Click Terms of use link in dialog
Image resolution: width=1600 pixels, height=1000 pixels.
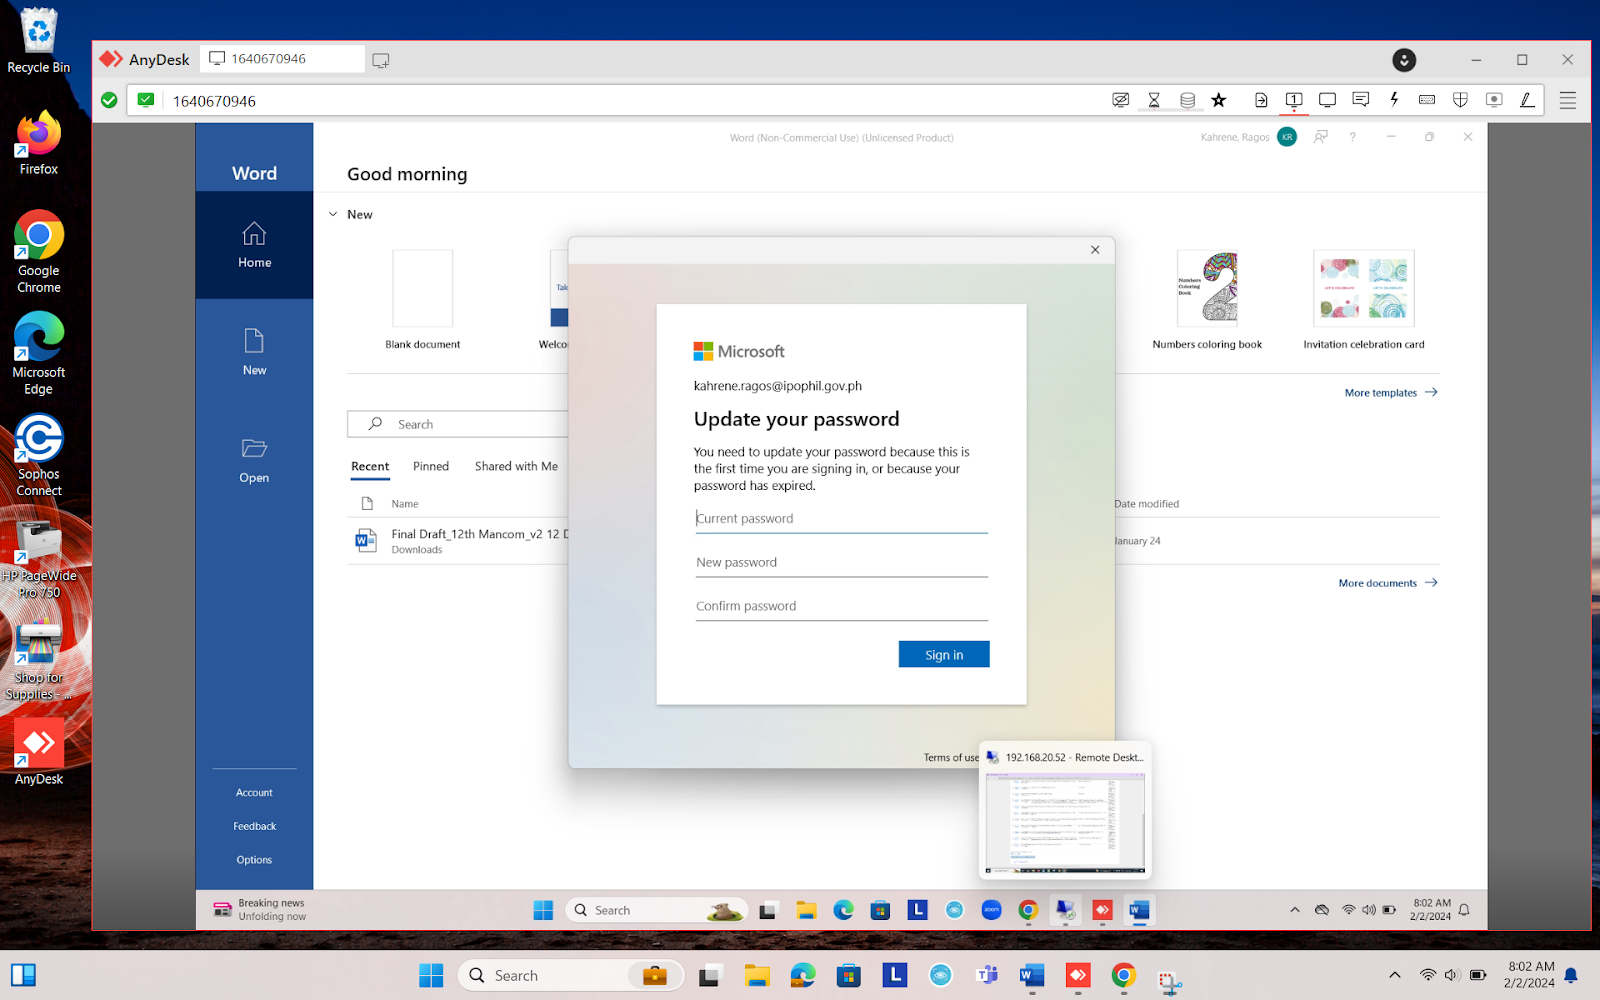(951, 758)
